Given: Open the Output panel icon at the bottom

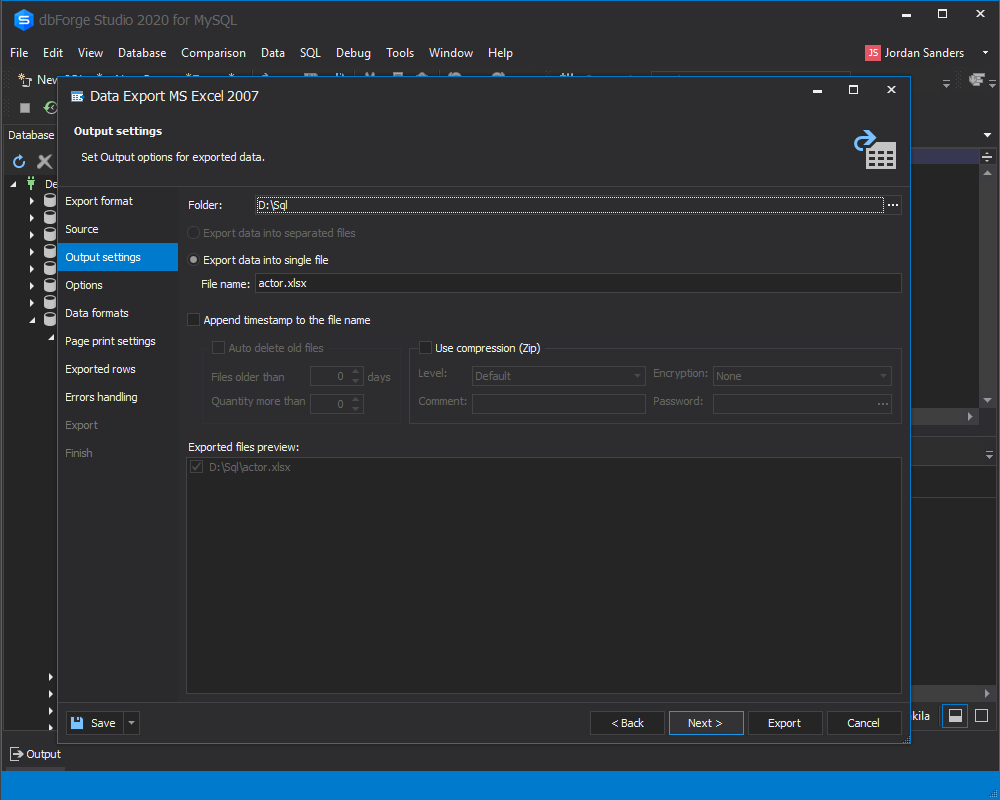Looking at the screenshot, I should pyautogui.click(x=17, y=754).
